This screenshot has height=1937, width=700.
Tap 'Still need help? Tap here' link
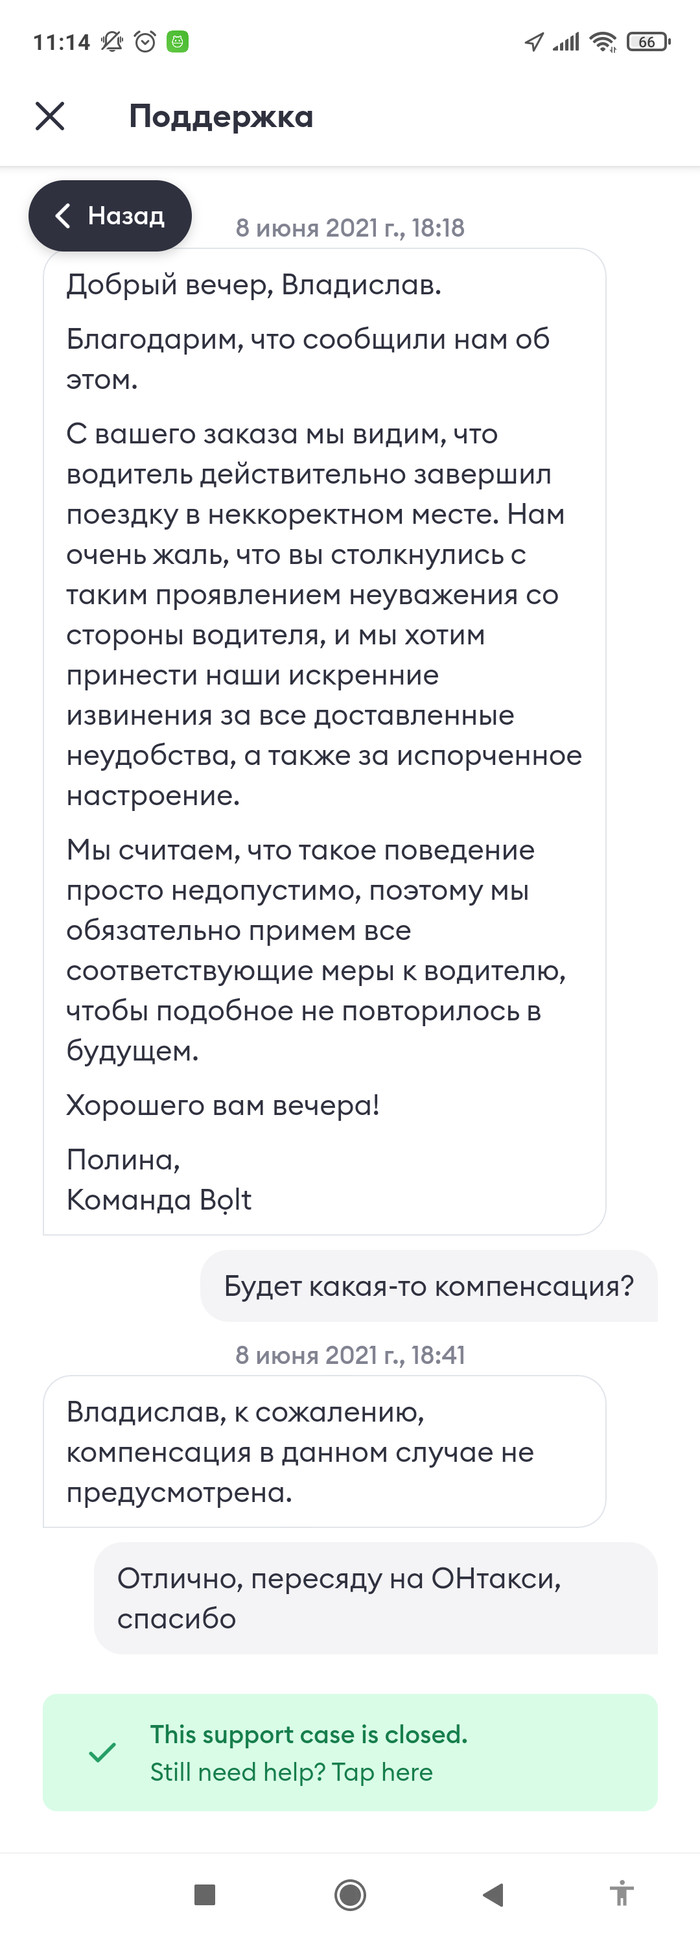click(x=291, y=1772)
